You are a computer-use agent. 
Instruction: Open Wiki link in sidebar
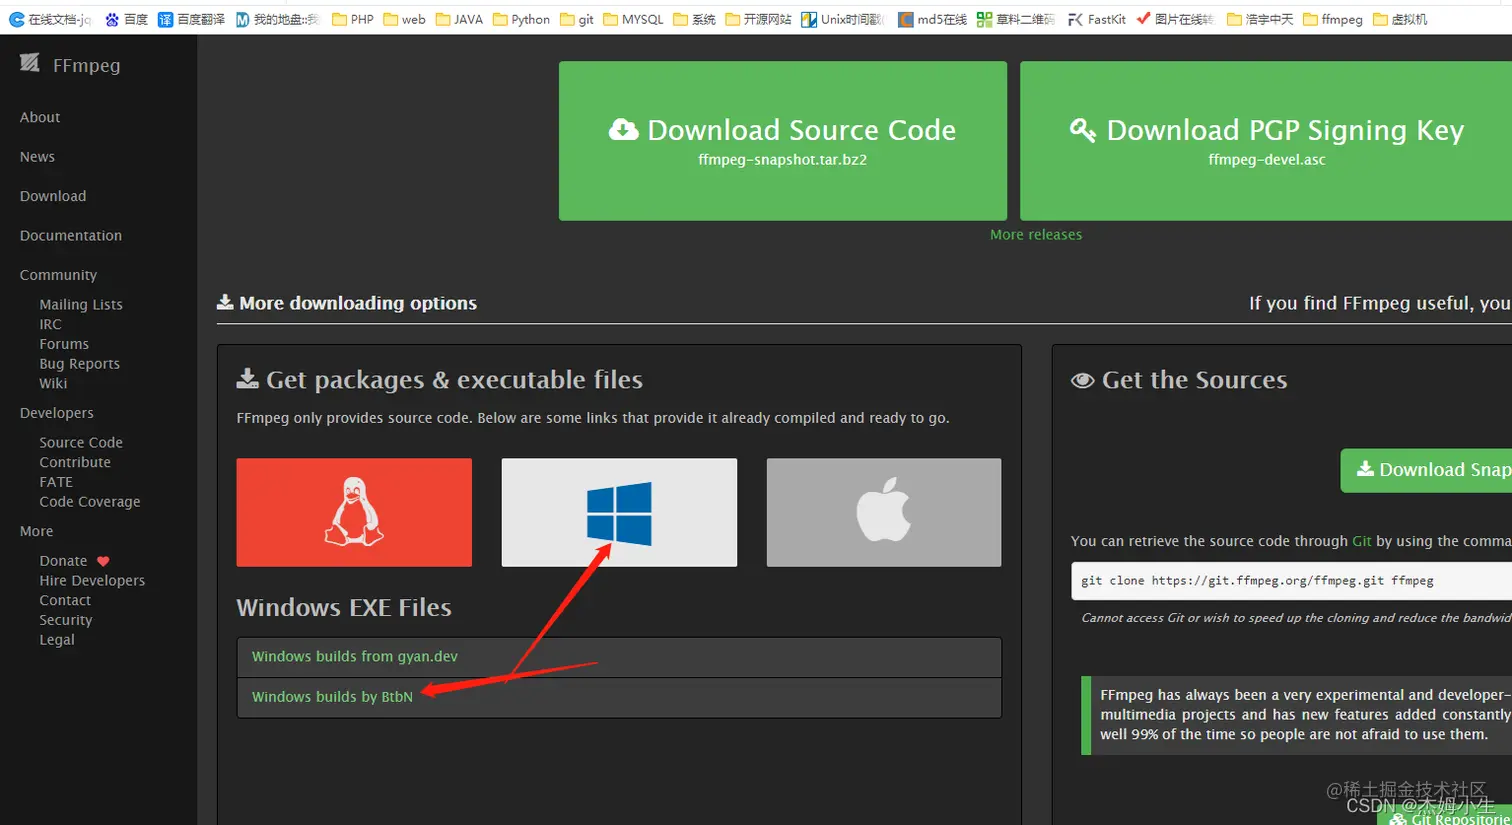(x=53, y=383)
